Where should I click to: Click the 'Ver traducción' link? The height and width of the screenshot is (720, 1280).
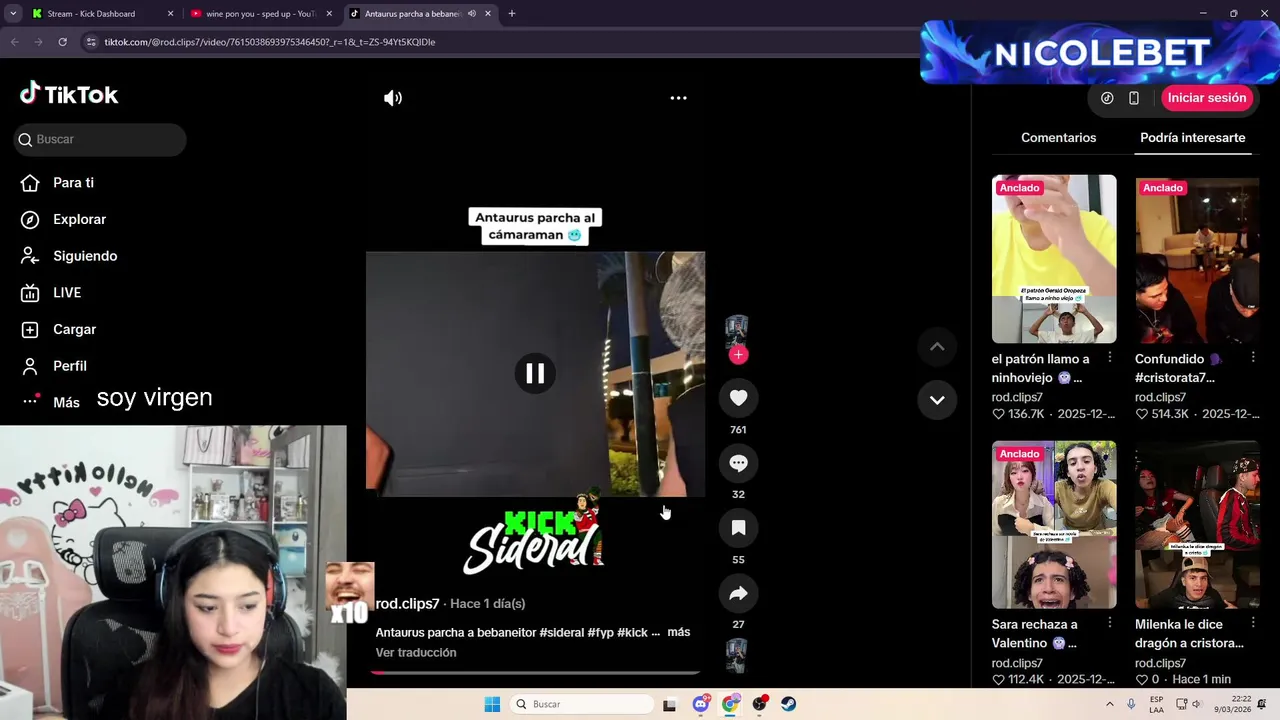coord(416,653)
